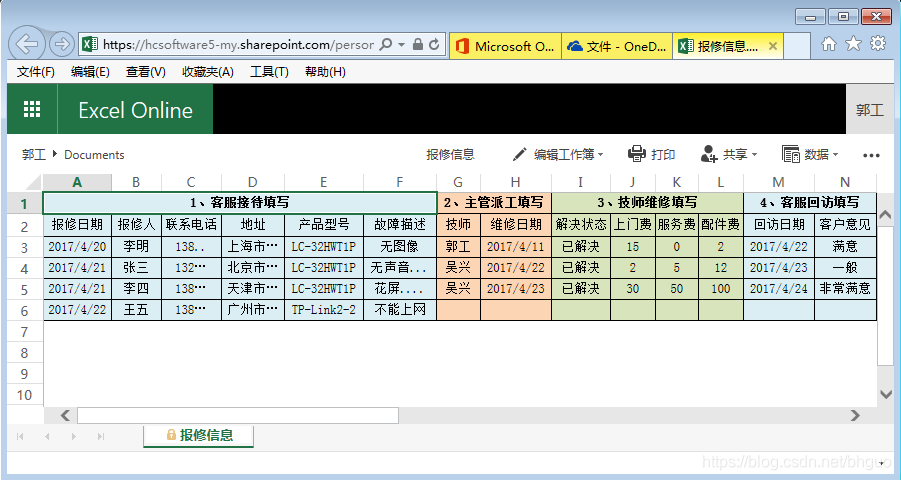Select the merged cell 1、客服接待填写
Image resolution: width=901 pixels, height=480 pixels.
coord(240,203)
